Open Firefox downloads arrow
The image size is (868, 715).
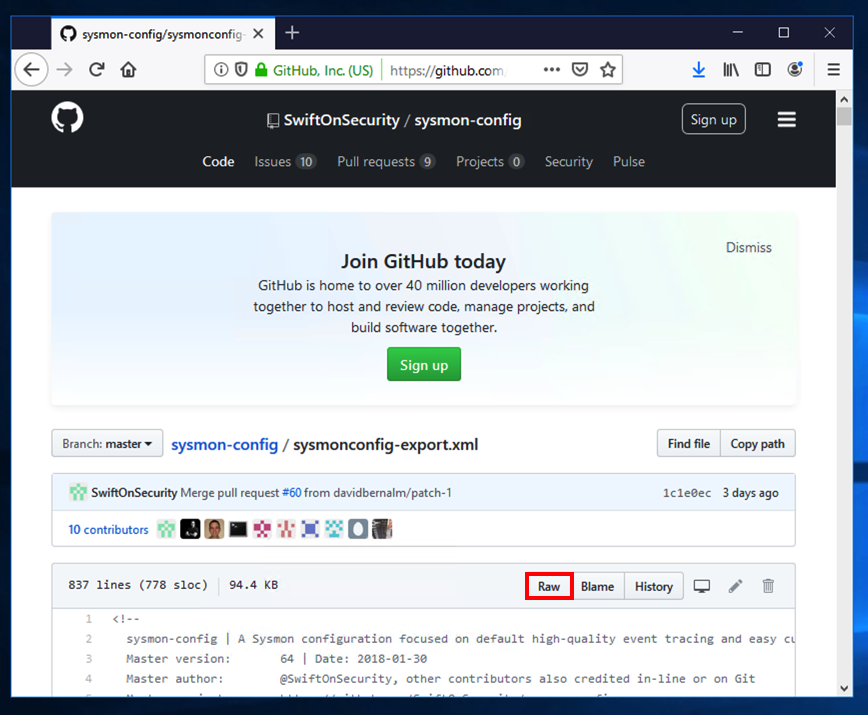pos(699,70)
